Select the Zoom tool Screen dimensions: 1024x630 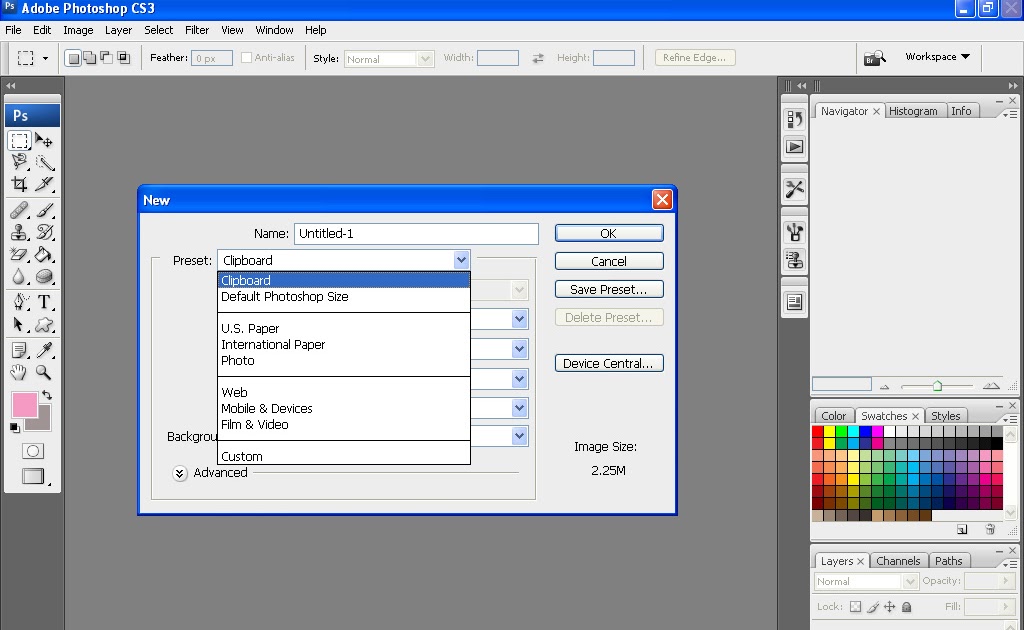[44, 372]
